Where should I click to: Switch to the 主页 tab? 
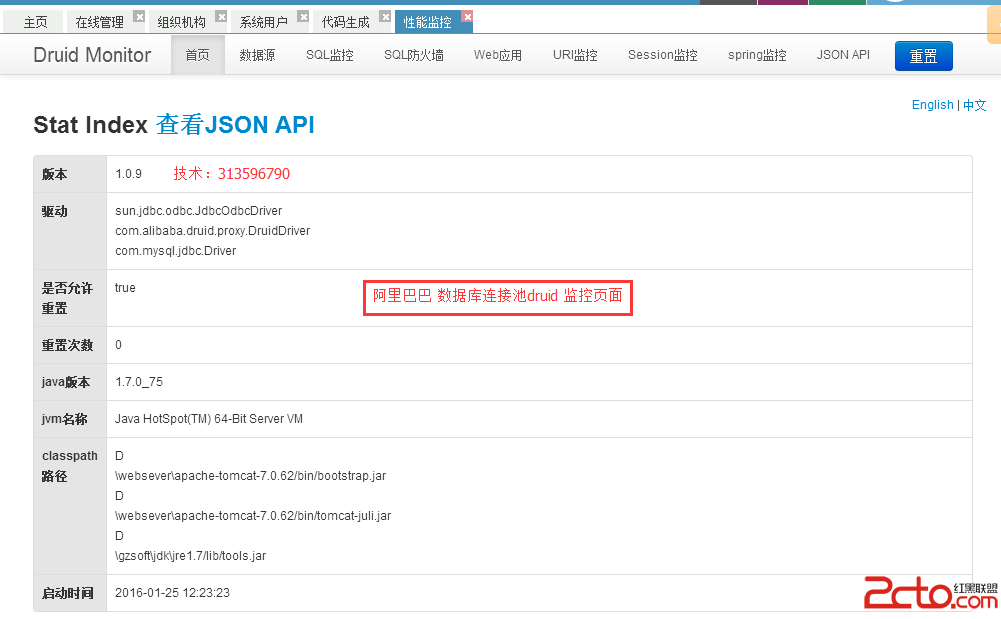(35, 22)
